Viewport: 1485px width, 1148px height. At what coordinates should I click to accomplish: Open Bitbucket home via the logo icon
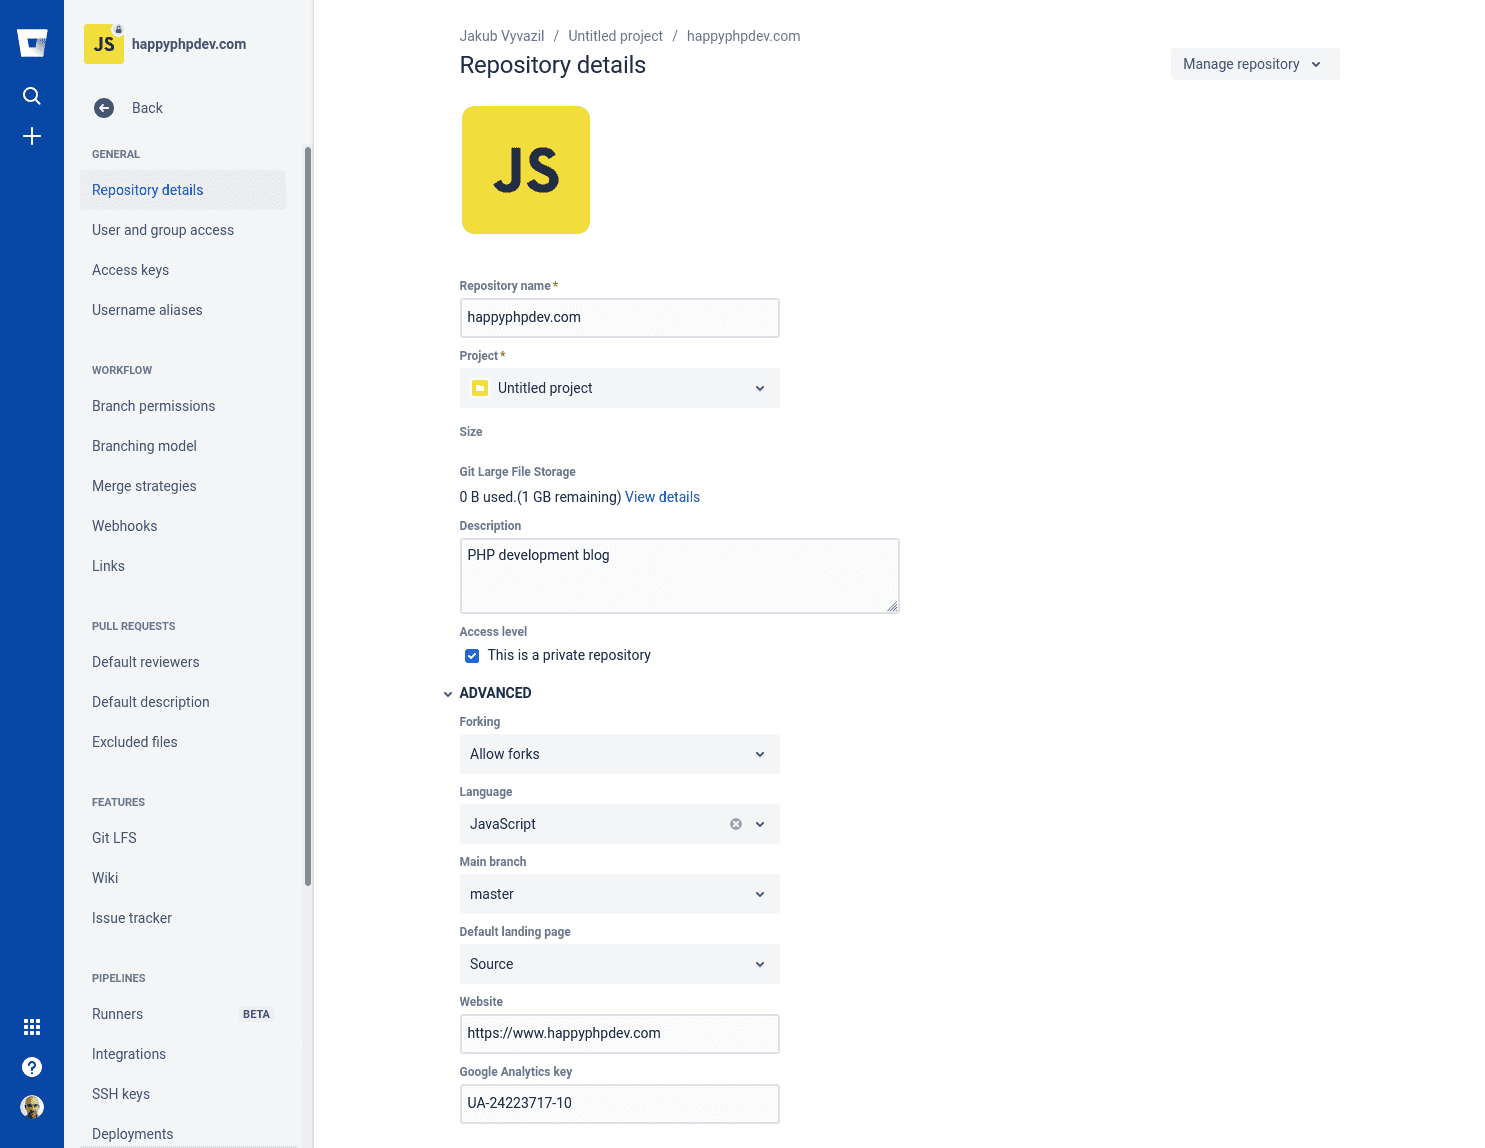pyautogui.click(x=32, y=42)
